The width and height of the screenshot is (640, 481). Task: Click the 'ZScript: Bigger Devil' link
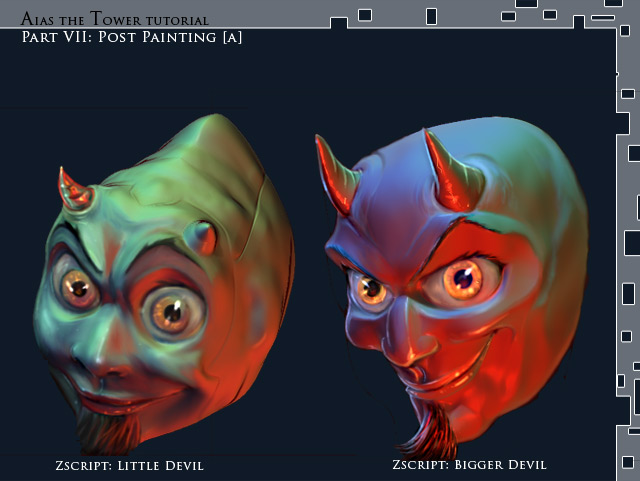tap(469, 465)
